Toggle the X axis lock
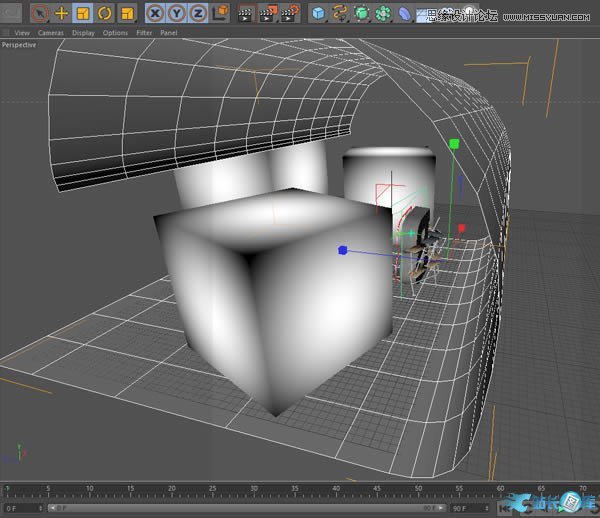Screen dimensions: 600x518 (156, 14)
